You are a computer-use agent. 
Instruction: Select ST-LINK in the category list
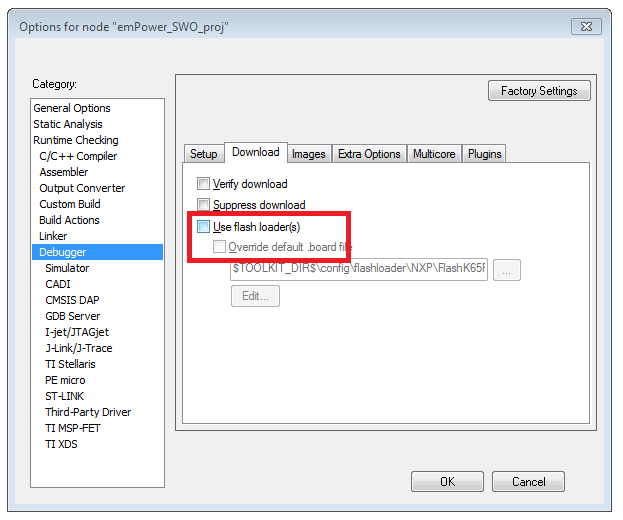point(66,396)
